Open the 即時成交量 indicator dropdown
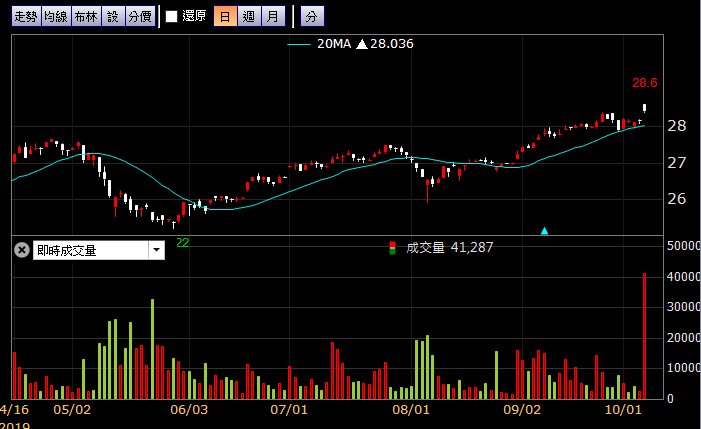701x429 pixels. (99, 250)
